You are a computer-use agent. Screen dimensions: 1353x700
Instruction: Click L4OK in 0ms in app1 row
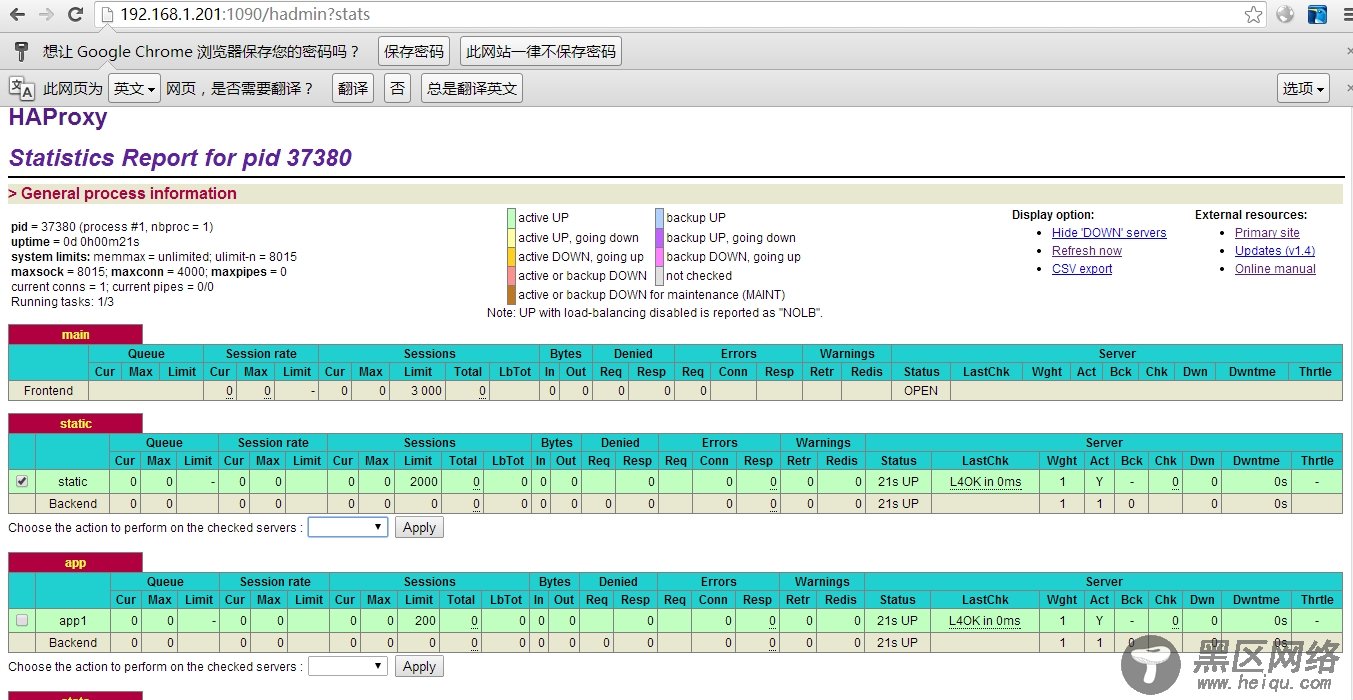coord(985,621)
